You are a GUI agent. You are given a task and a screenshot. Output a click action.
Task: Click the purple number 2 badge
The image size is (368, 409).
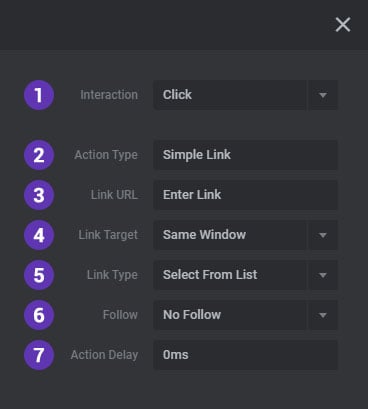coord(39,155)
